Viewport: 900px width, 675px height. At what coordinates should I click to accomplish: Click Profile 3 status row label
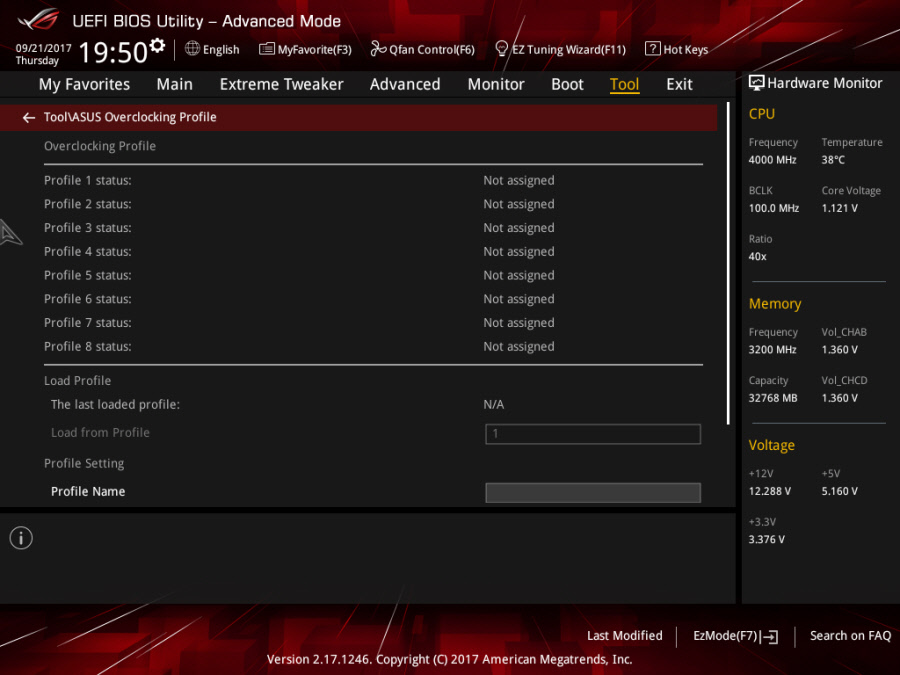[x=88, y=228]
